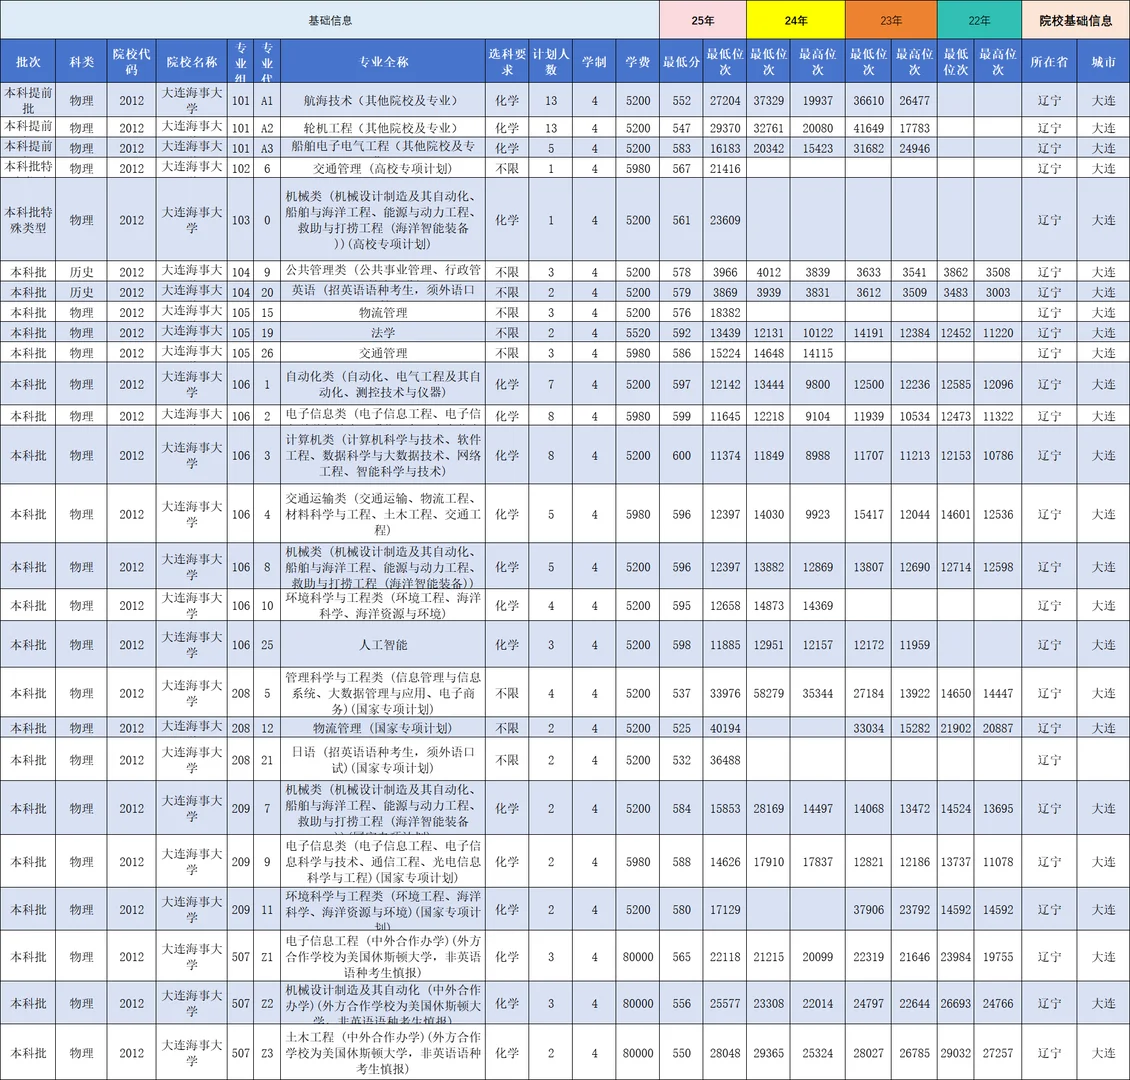Select the 计划人数 column header
The image size is (1130, 1080).
[x=551, y=61]
